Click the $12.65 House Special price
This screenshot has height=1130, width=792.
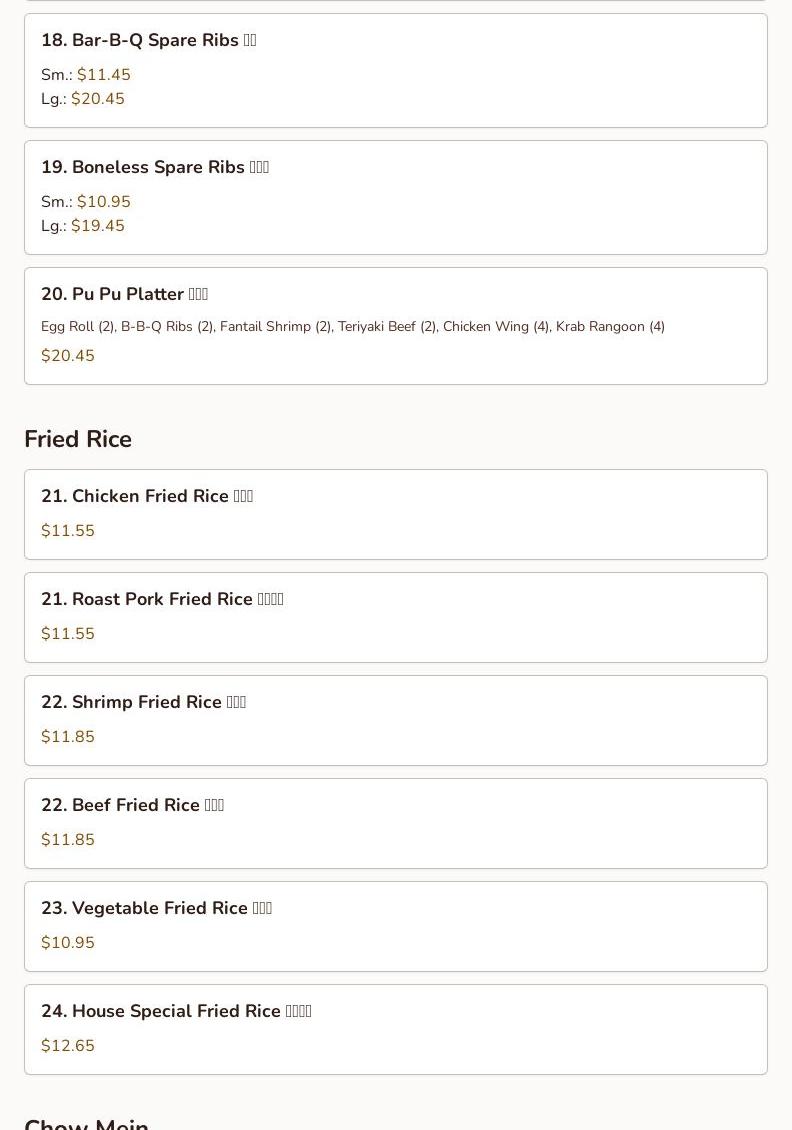coord(68,1046)
